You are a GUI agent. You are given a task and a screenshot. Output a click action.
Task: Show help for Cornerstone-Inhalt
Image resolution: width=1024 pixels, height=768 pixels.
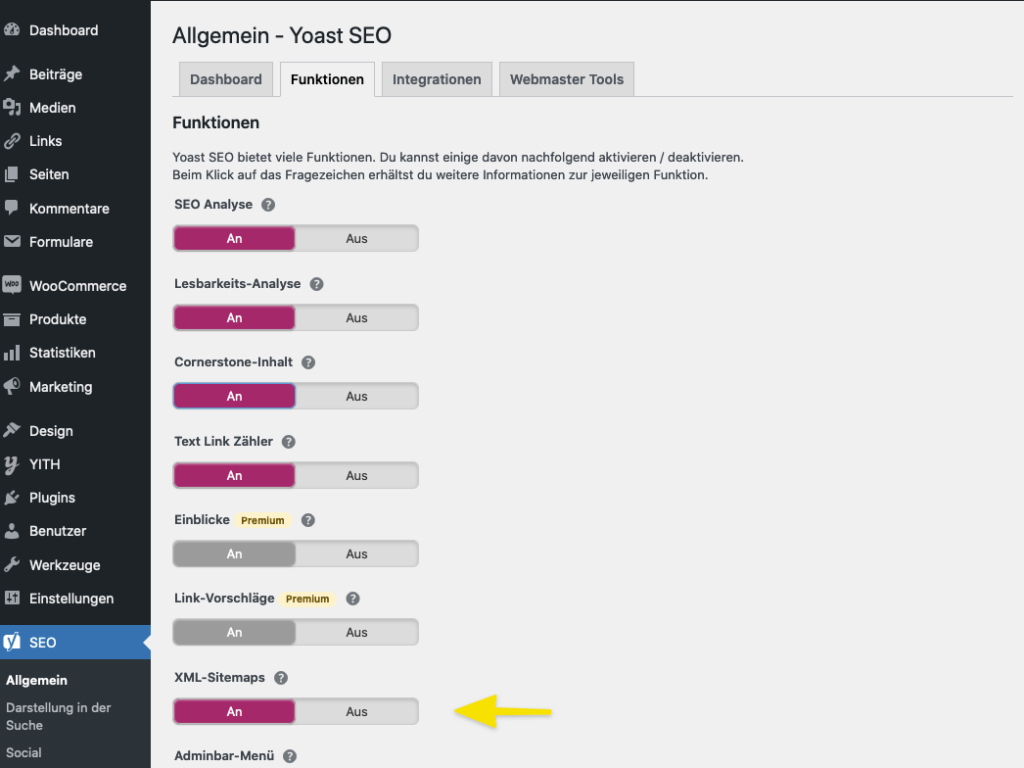(308, 362)
